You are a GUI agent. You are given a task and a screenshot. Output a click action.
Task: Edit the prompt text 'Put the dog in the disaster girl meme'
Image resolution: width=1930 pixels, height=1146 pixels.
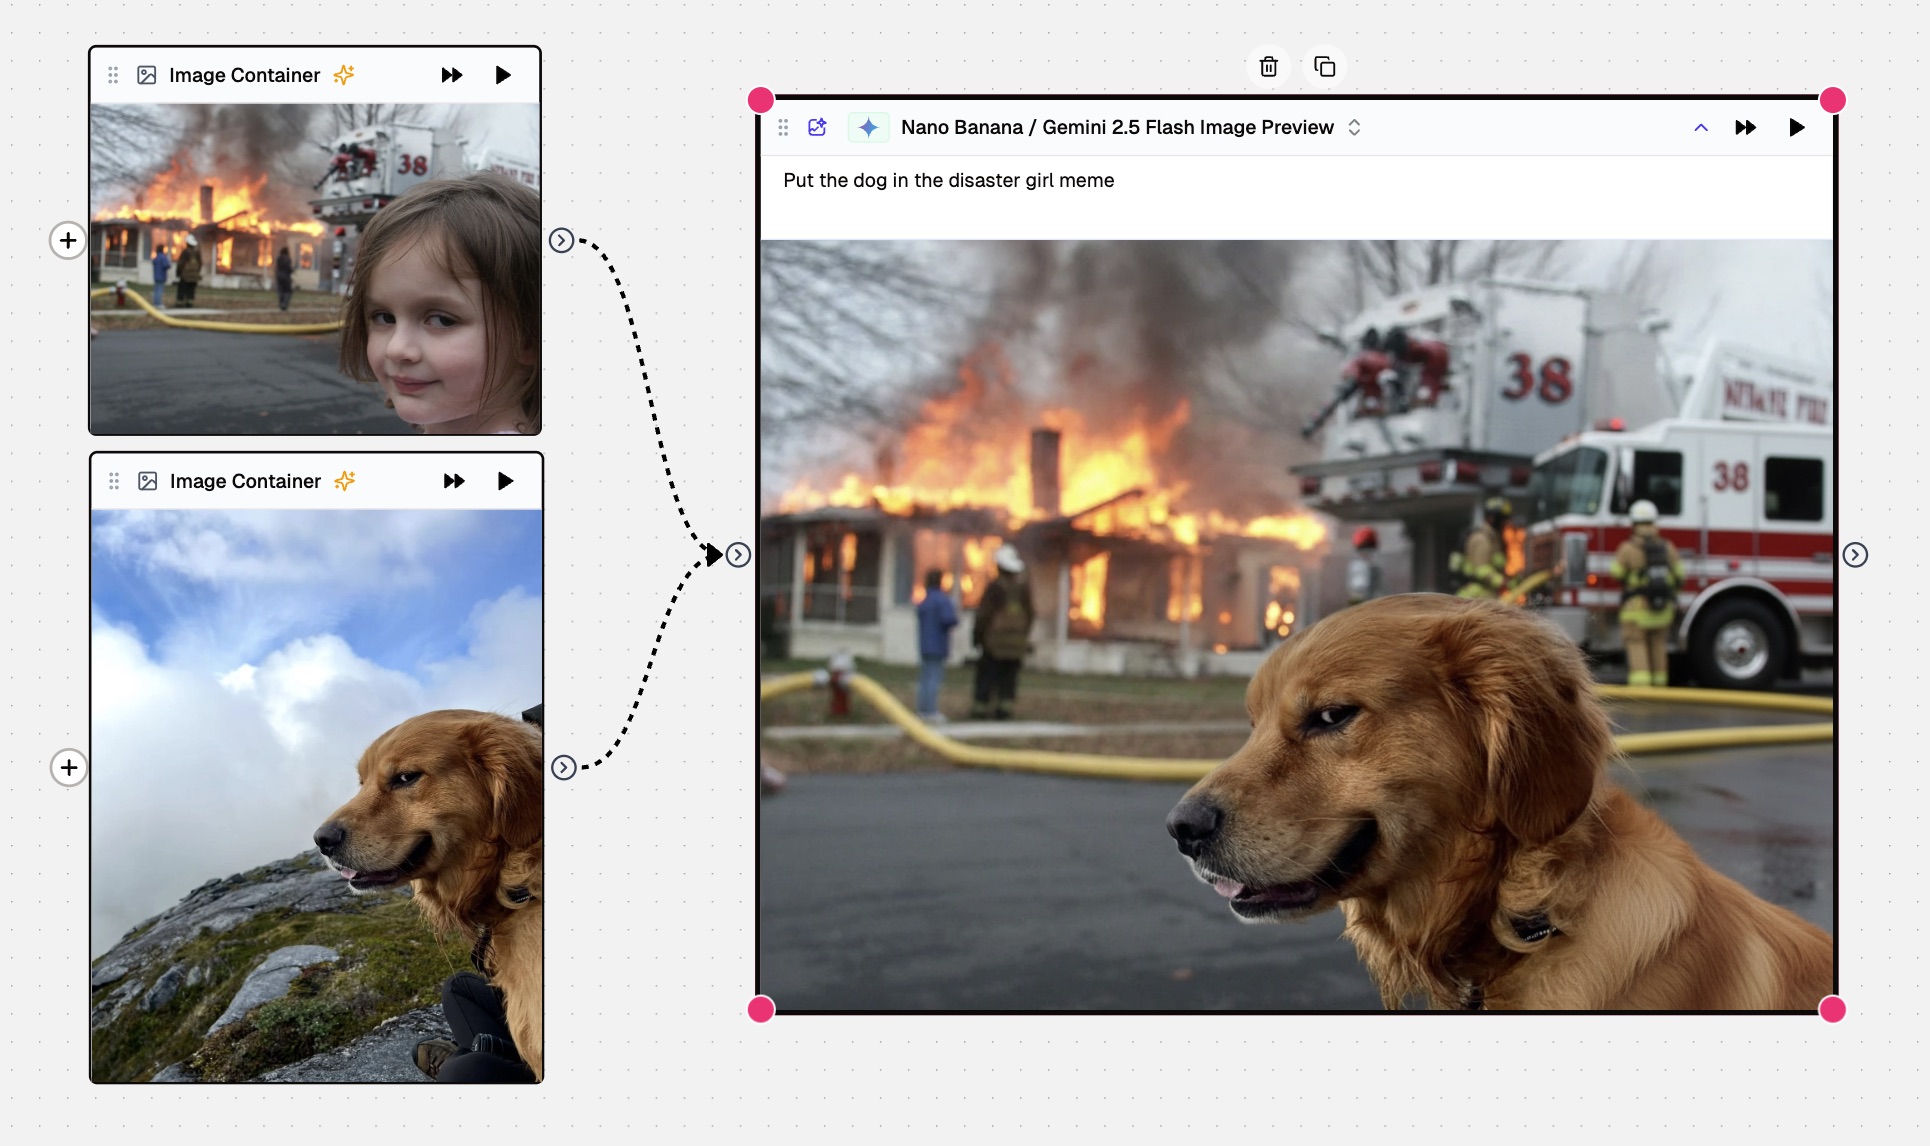point(948,180)
